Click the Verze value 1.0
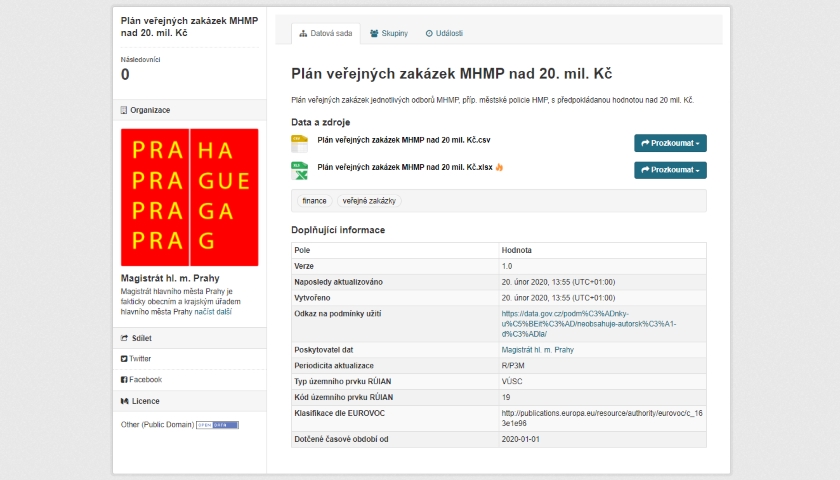The width and height of the screenshot is (840, 480). click(507, 266)
